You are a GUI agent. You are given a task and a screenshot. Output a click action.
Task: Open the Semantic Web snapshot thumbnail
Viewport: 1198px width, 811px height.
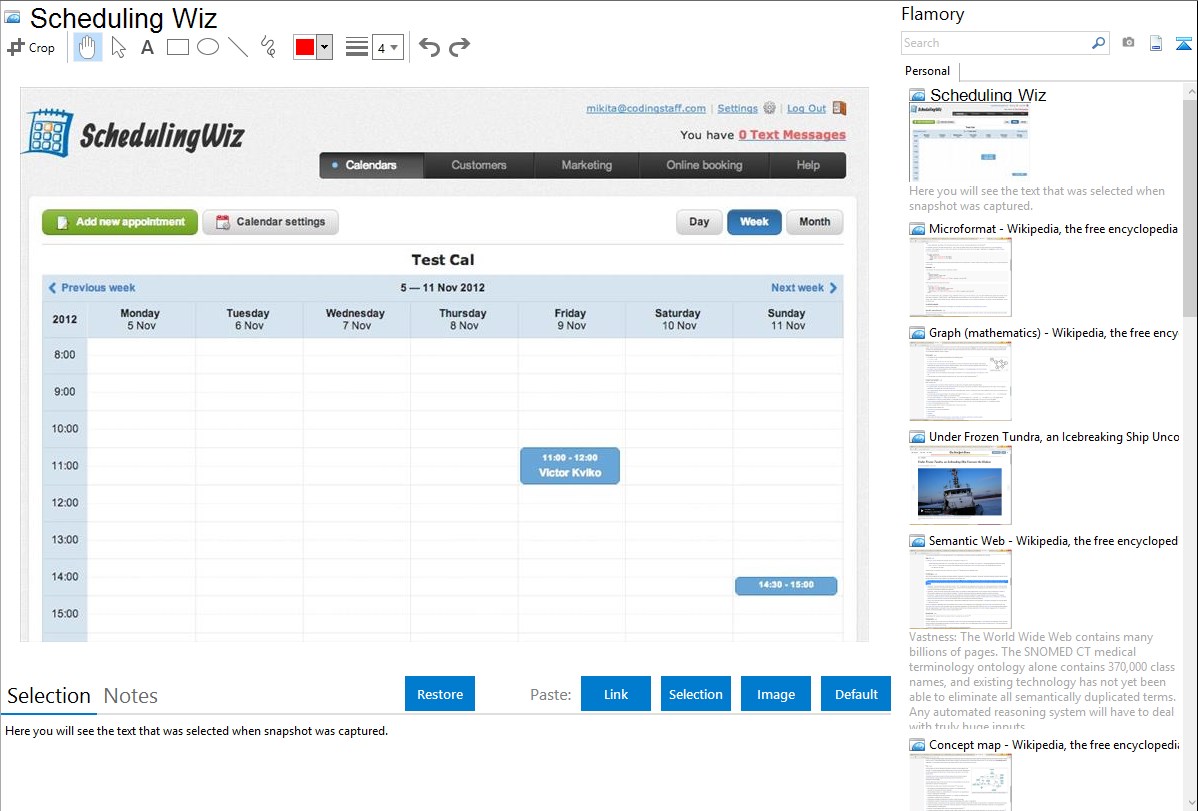coord(960,589)
